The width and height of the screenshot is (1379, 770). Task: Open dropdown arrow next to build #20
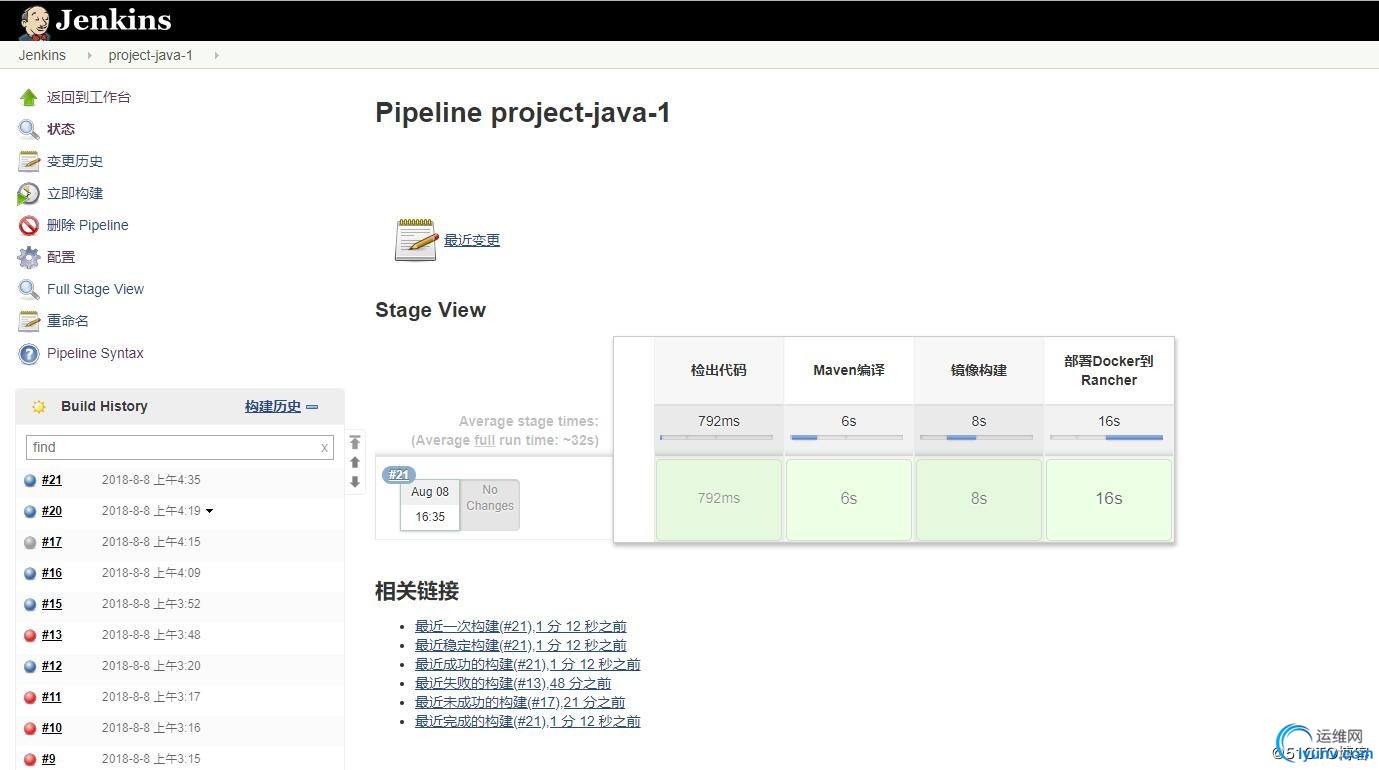point(209,511)
